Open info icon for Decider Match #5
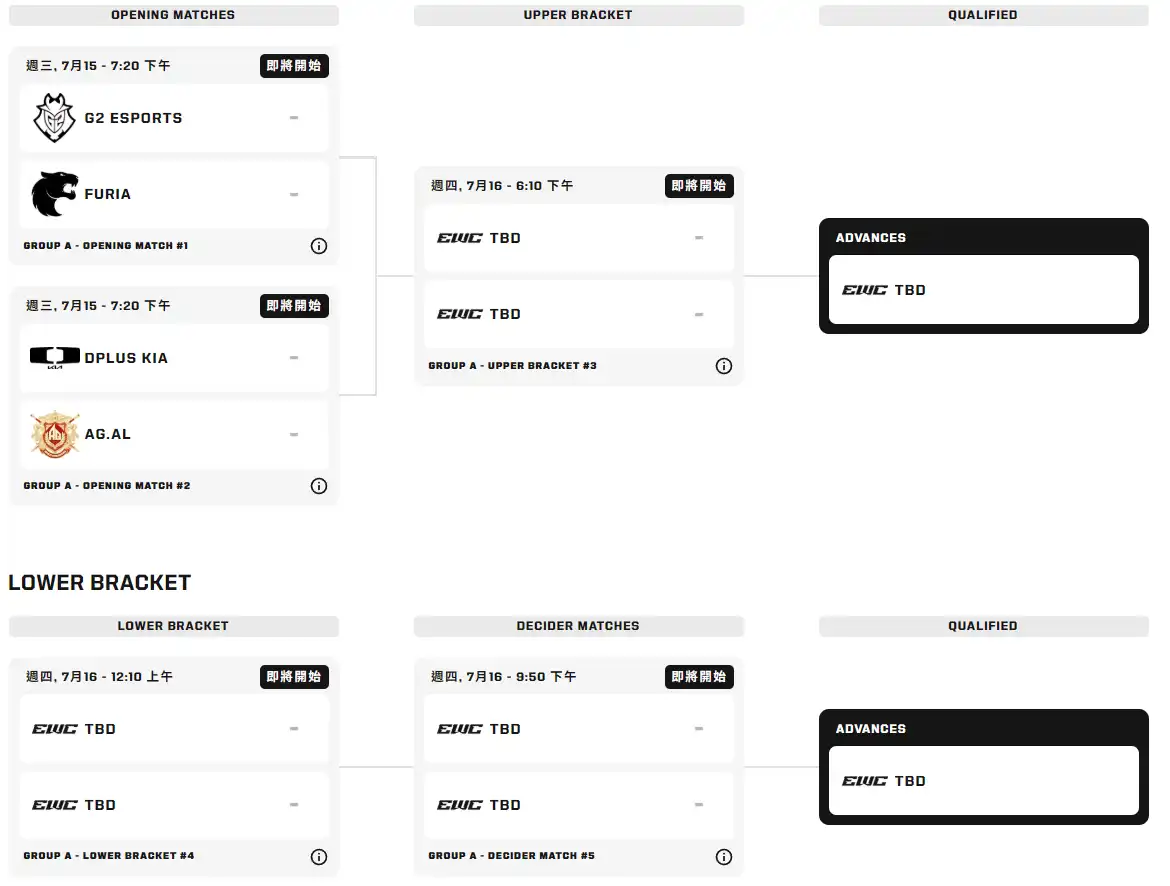This screenshot has width=1170, height=886. 724,857
